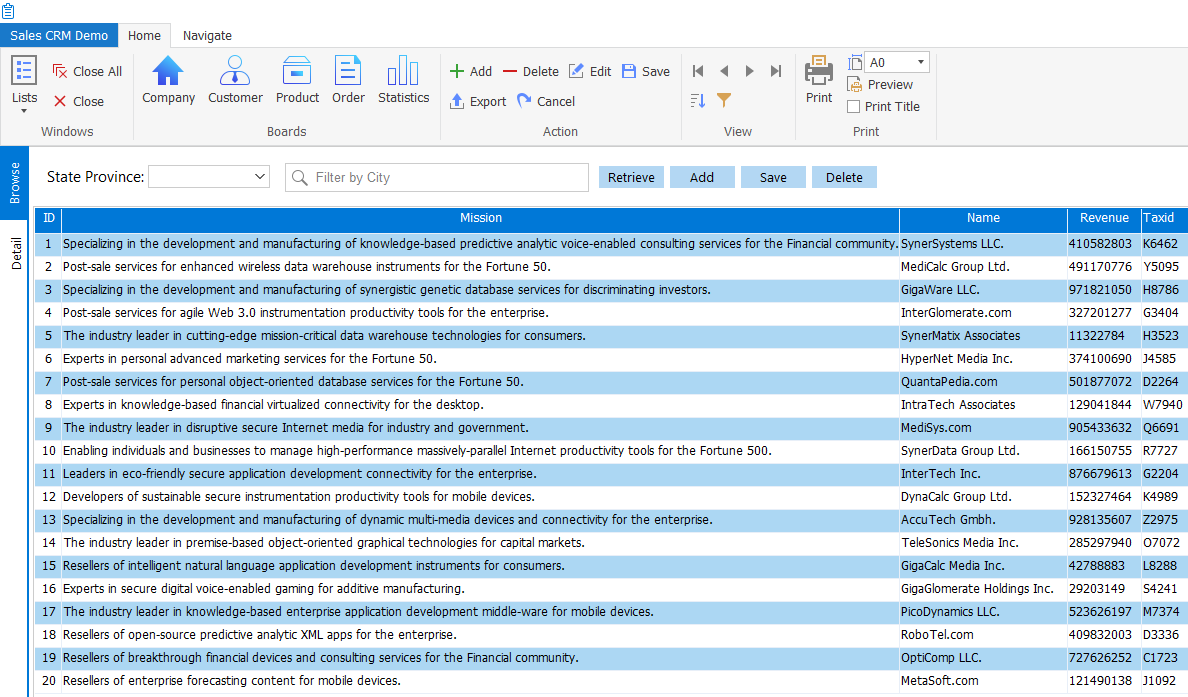Open the Customer board
The image size is (1188, 697).
pos(235,80)
